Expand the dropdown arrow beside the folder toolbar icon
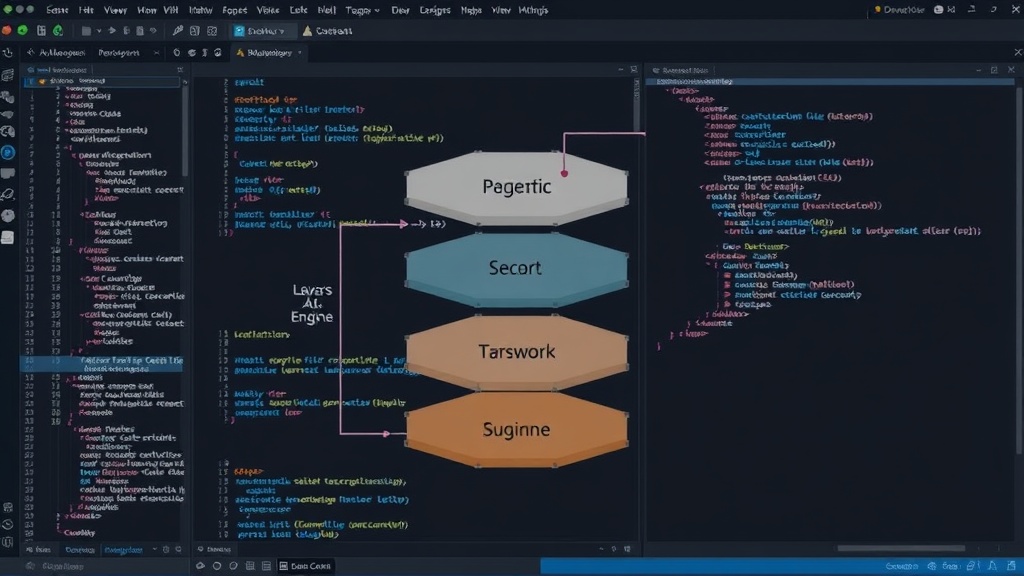Viewport: 1024px width, 576px height. pos(99,31)
